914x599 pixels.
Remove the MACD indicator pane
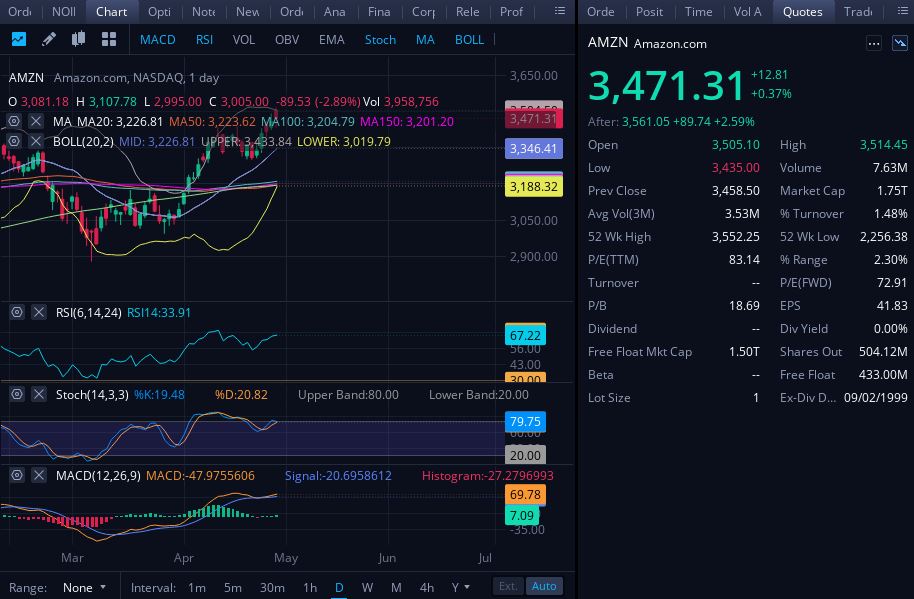click(39, 475)
